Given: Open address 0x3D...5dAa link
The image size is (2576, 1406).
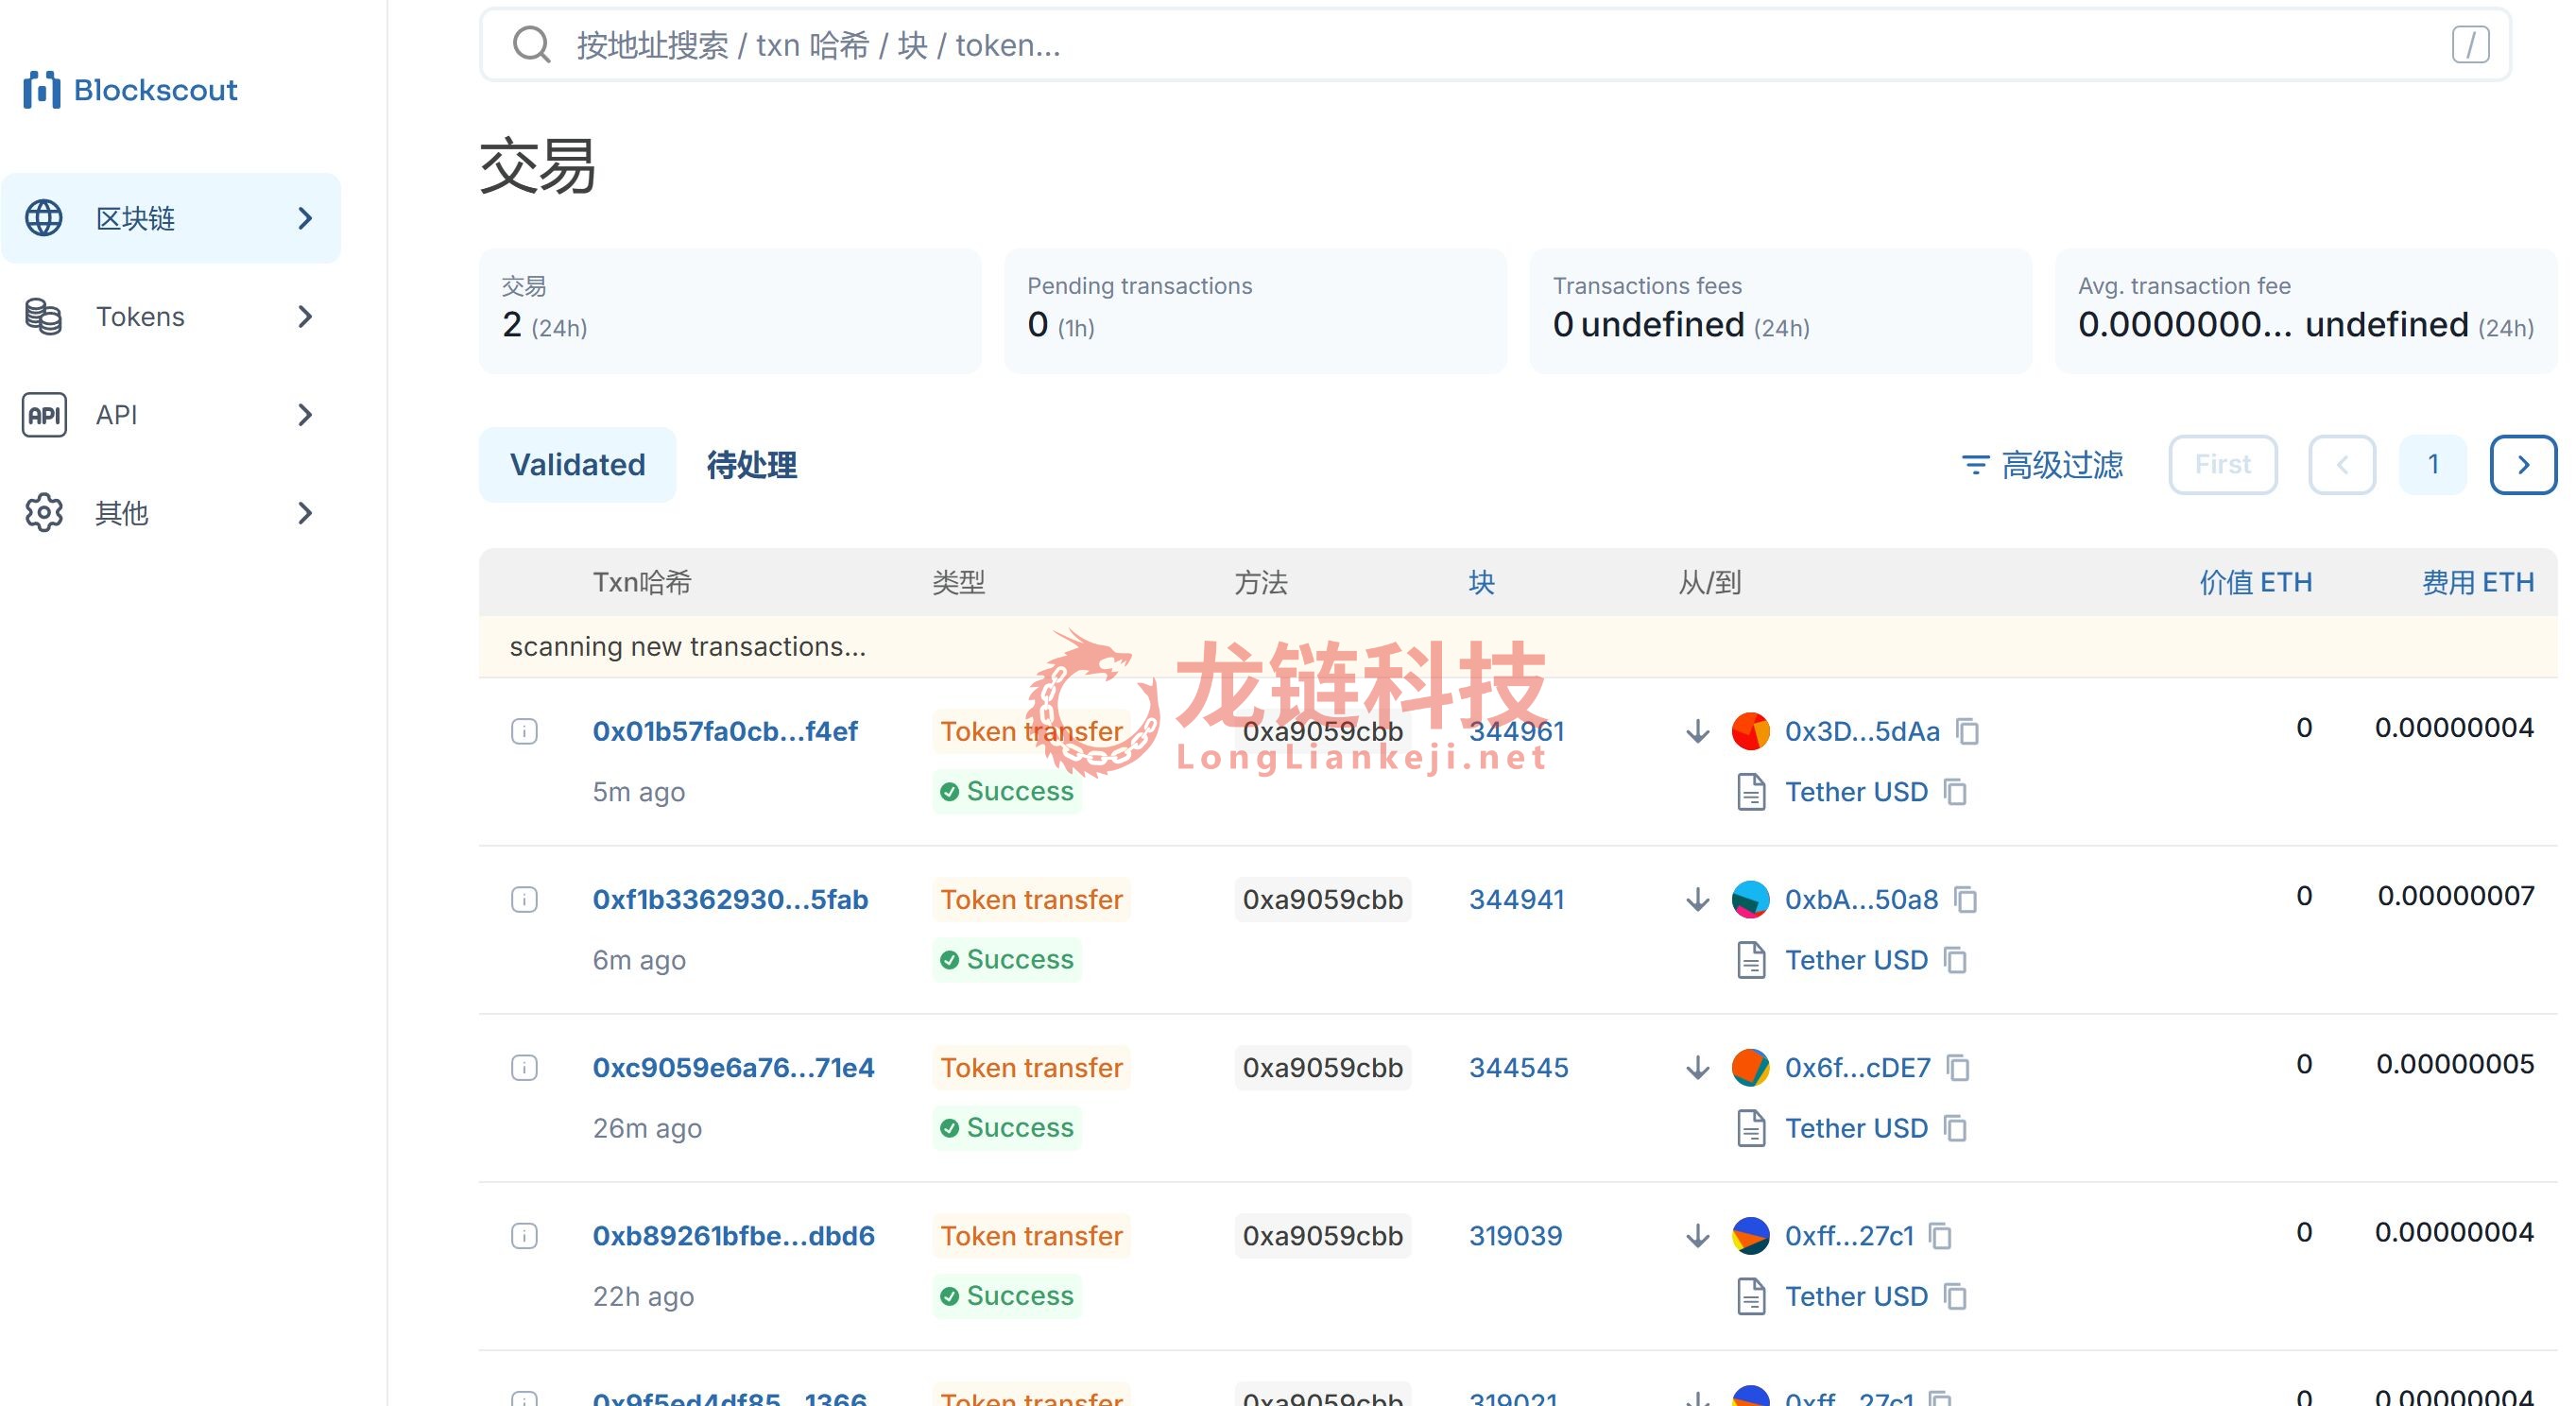Looking at the screenshot, I should (1862, 731).
